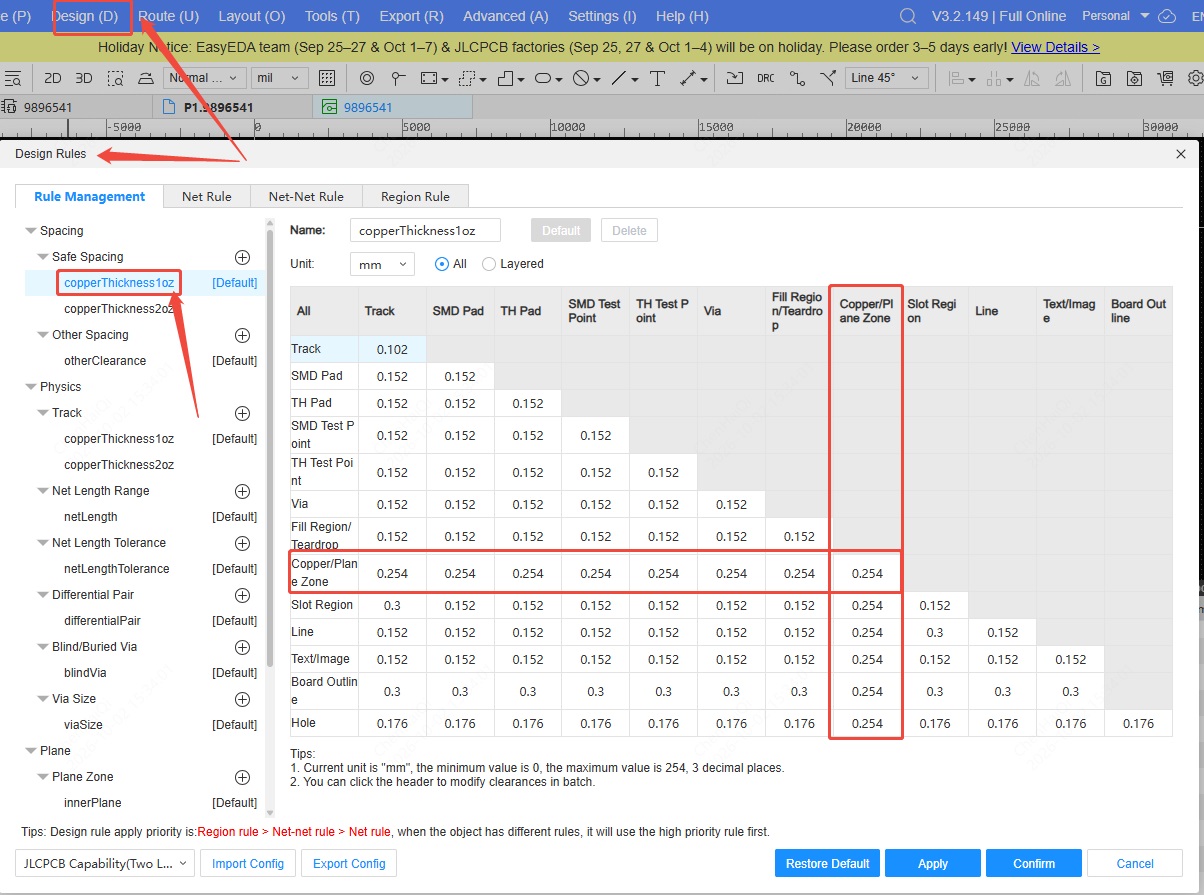Image resolution: width=1204 pixels, height=895 pixels.
Task: Click the grid settings icon
Action: coord(327,78)
